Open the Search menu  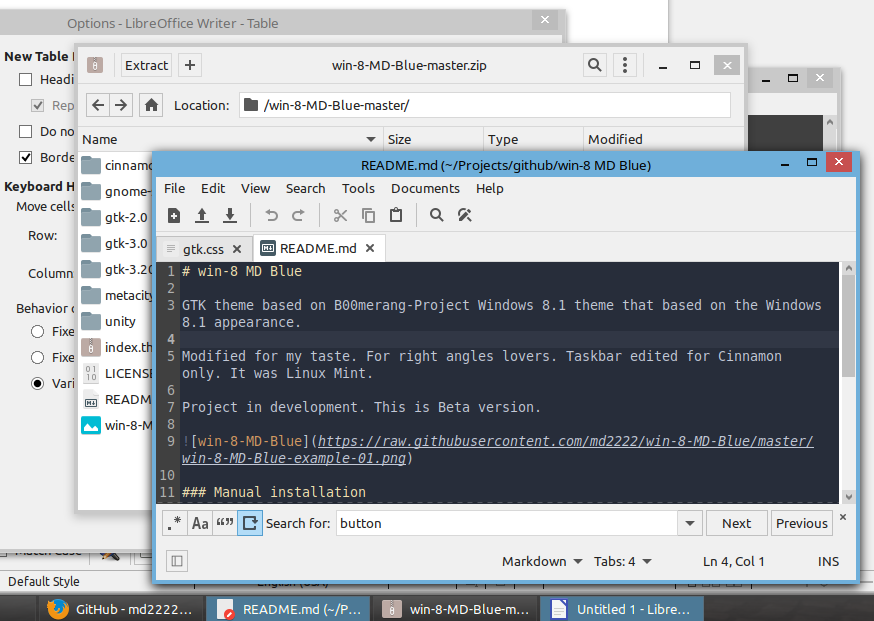[x=305, y=188]
